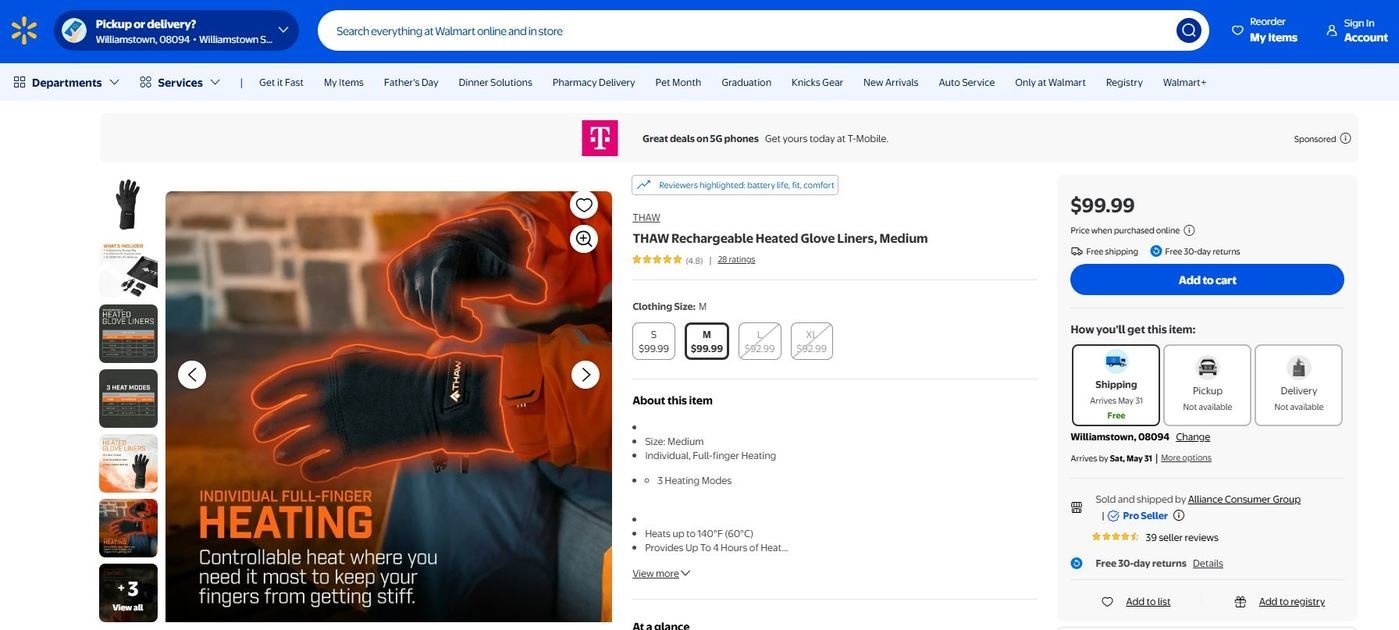Open Dinner Solutions nav item

point(495,82)
